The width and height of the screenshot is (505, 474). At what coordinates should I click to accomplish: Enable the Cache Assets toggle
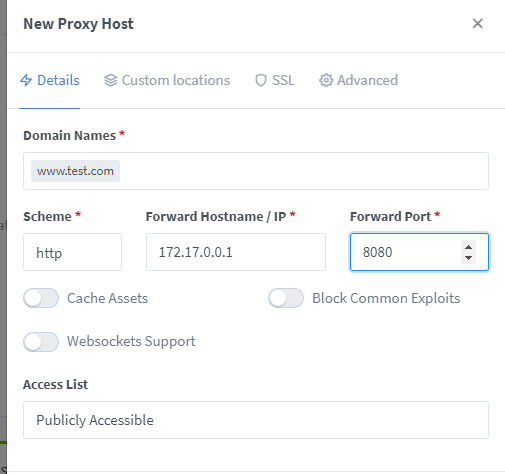tap(41, 298)
